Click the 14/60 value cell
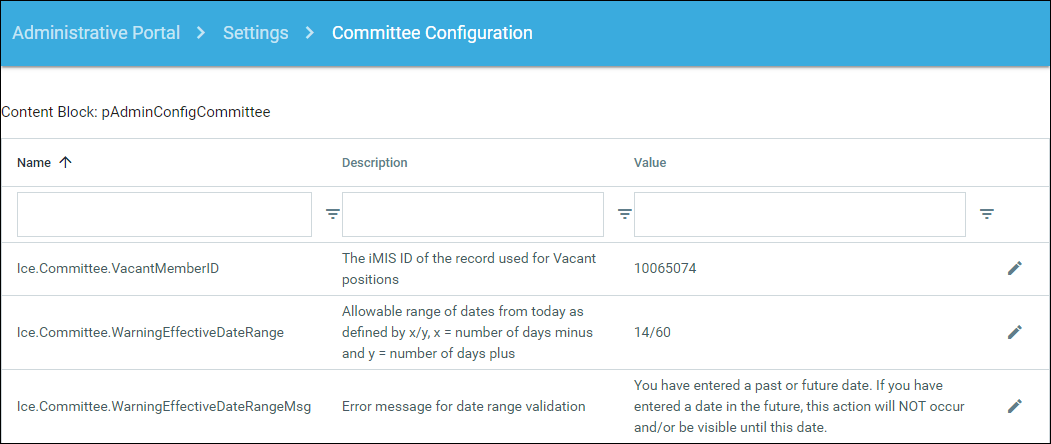The image size is (1051, 444). coord(652,332)
